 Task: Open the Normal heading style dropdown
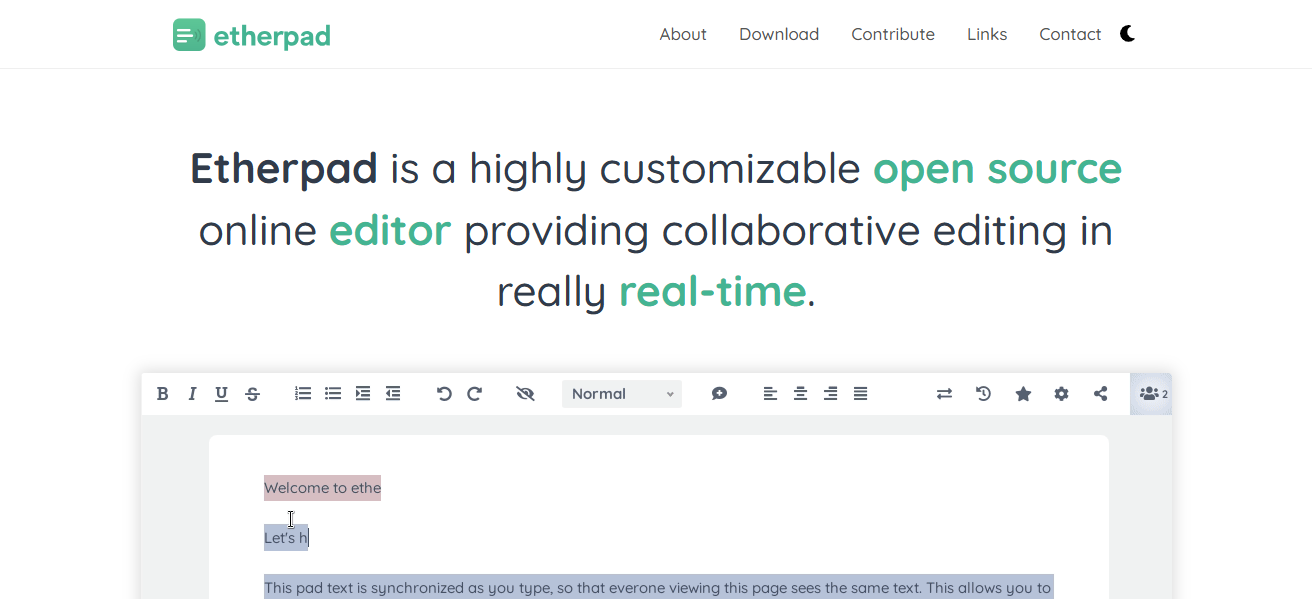(x=622, y=394)
